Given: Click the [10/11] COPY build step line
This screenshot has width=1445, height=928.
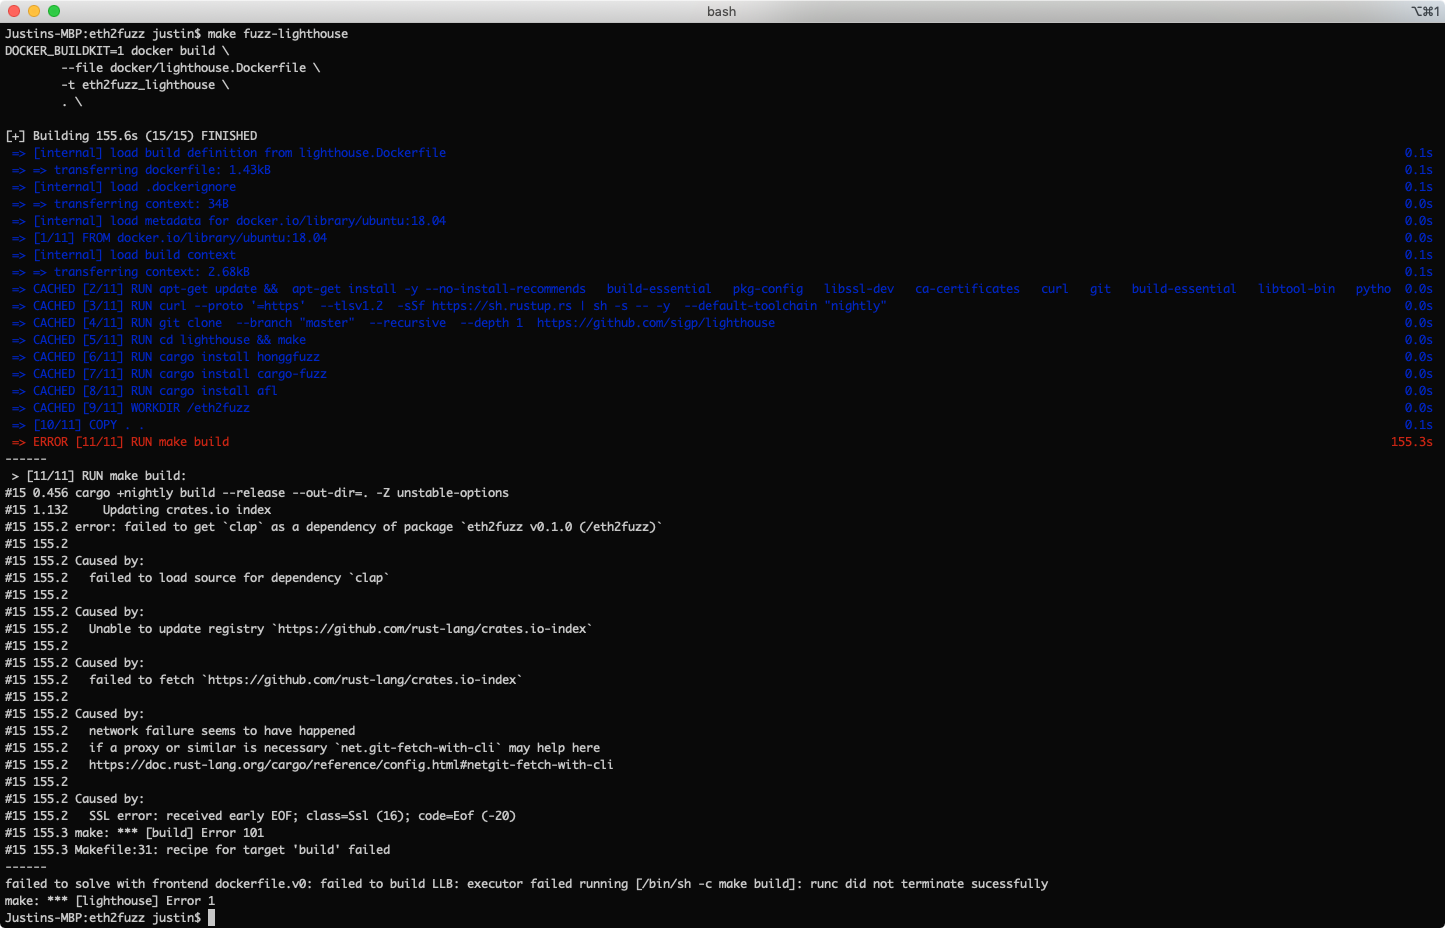Looking at the screenshot, I should [75, 424].
